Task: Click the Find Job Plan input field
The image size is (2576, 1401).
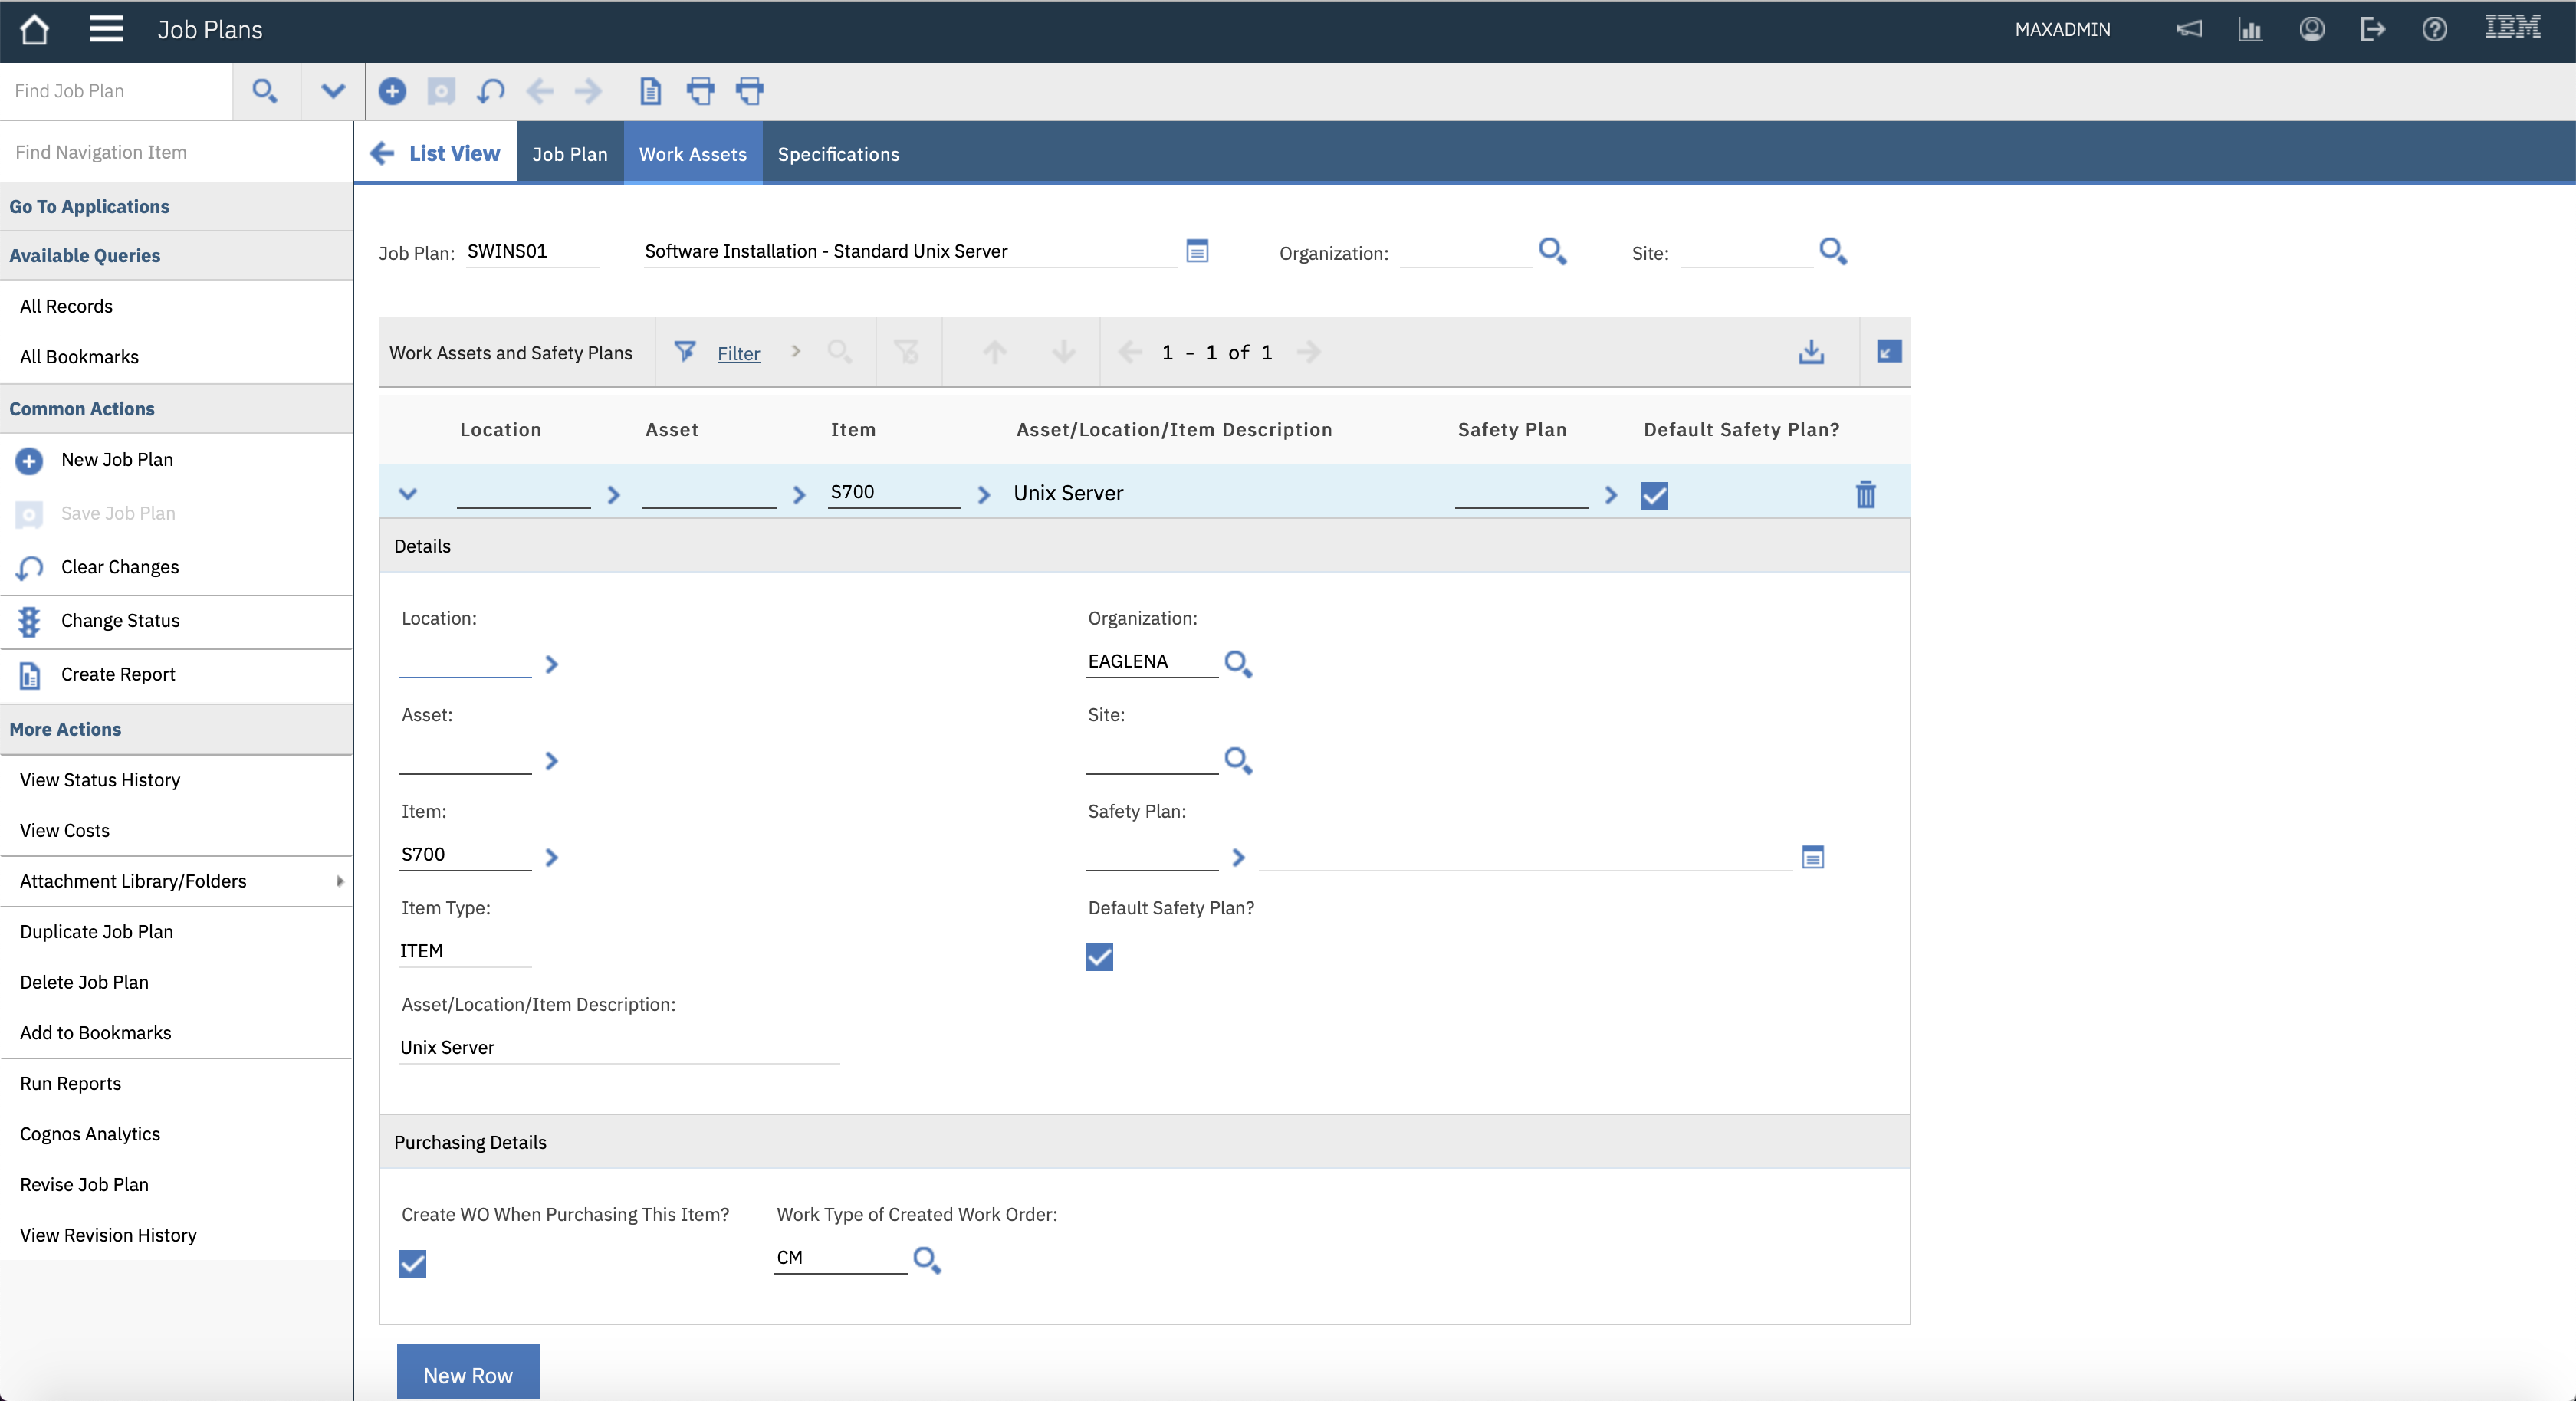Action: 115,91
